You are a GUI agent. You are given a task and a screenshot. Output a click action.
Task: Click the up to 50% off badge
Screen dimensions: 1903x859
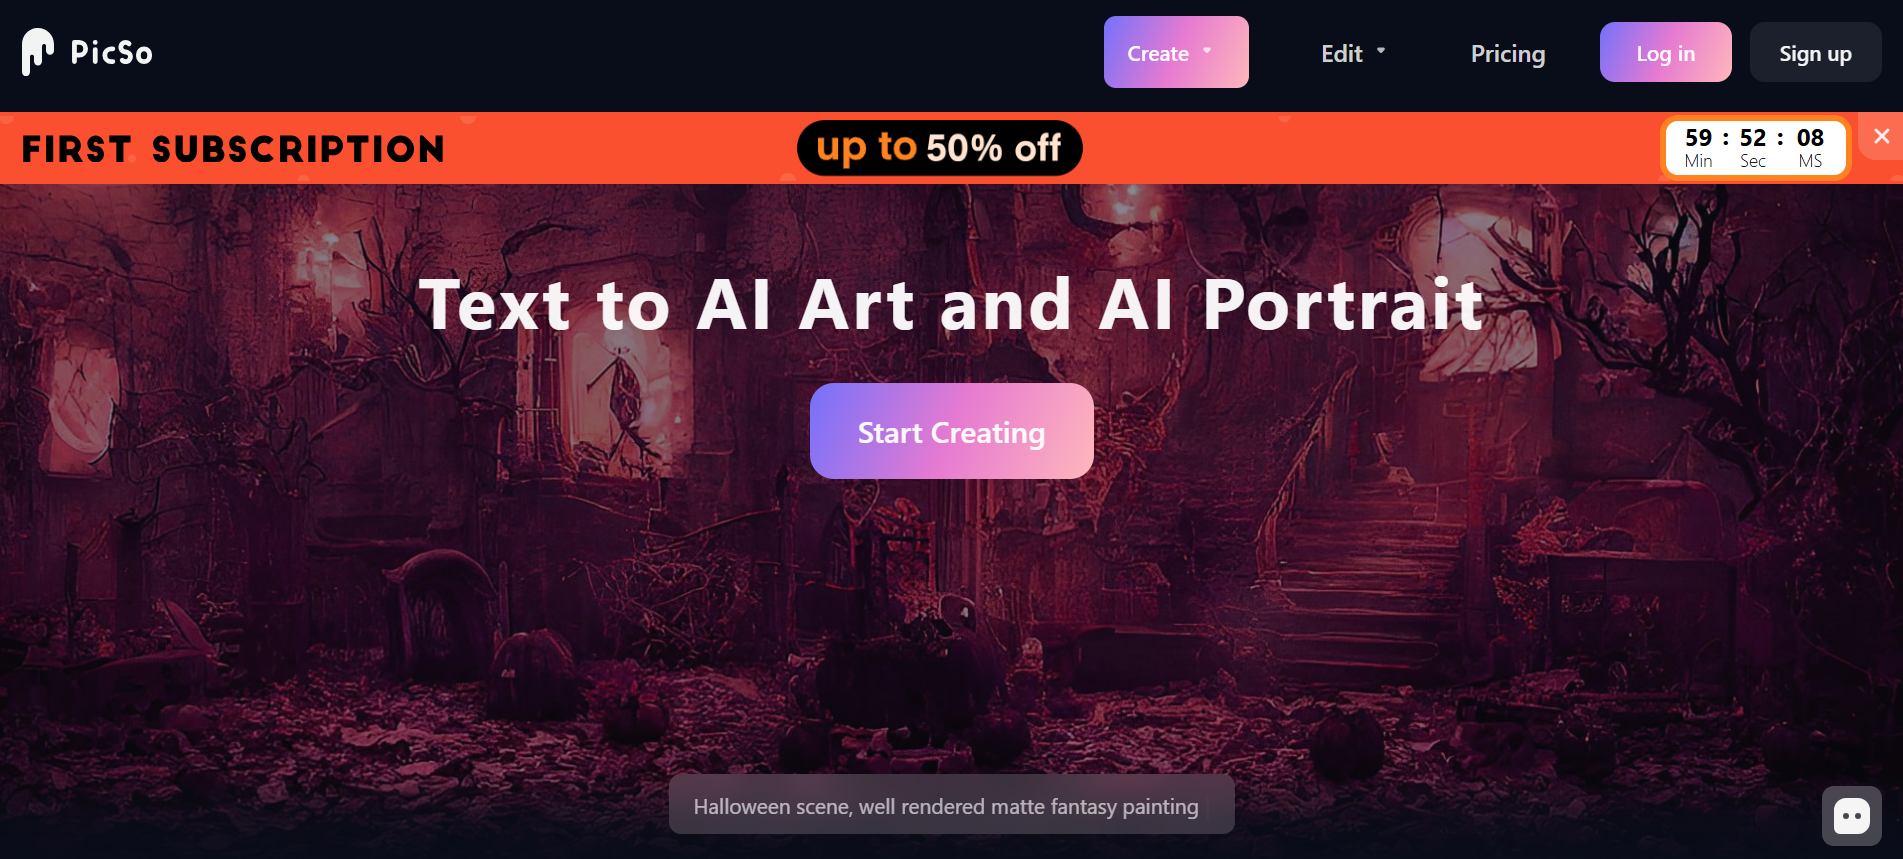point(939,148)
